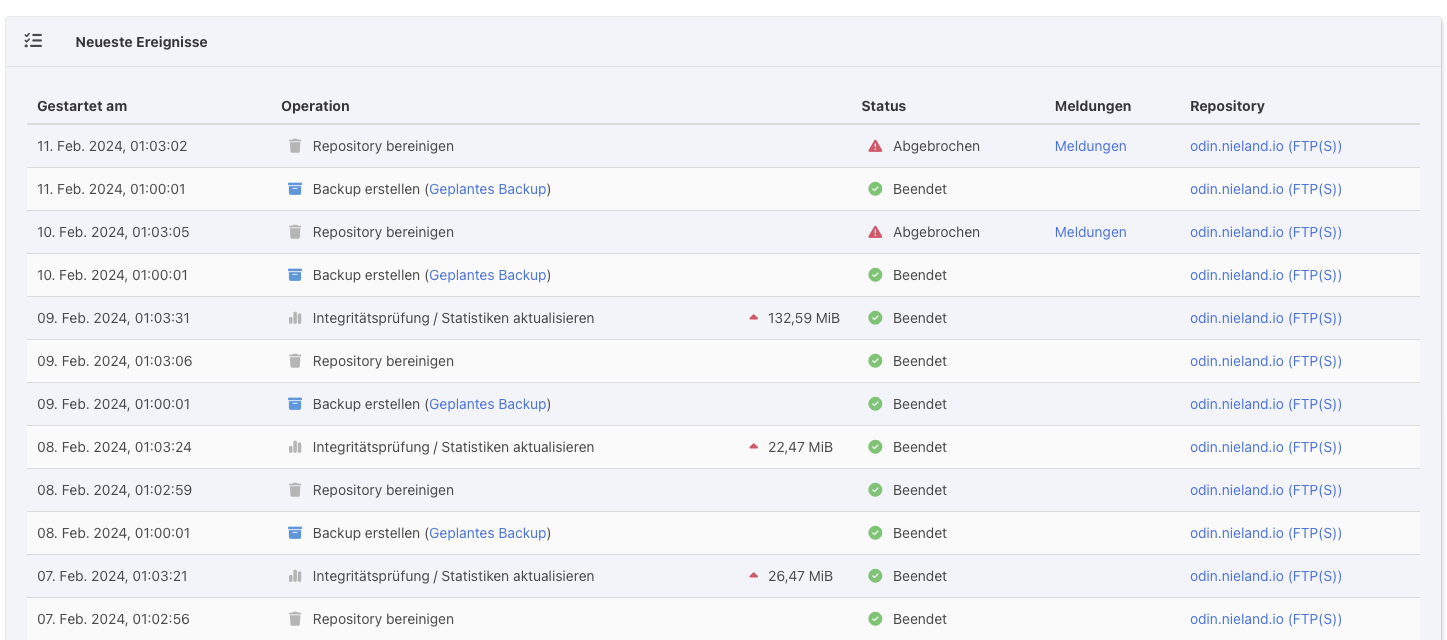Click the bar chart icon for 09. Feb. integrity check
This screenshot has width=1447, height=640.
click(x=295, y=318)
